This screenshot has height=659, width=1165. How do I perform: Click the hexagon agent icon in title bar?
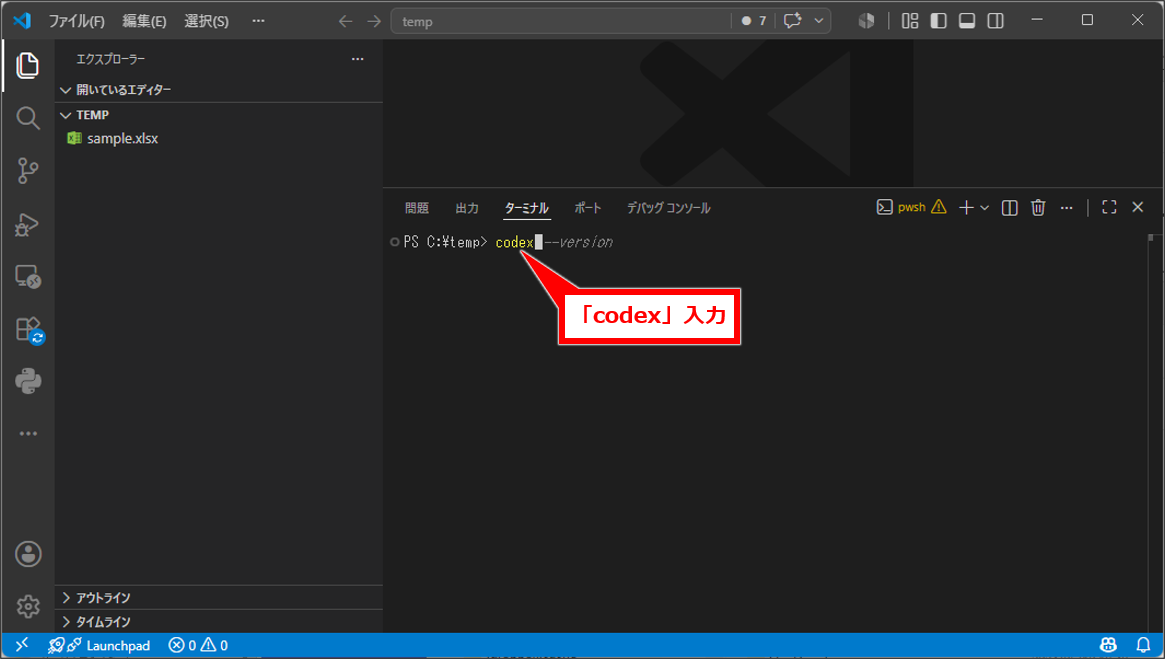(866, 21)
